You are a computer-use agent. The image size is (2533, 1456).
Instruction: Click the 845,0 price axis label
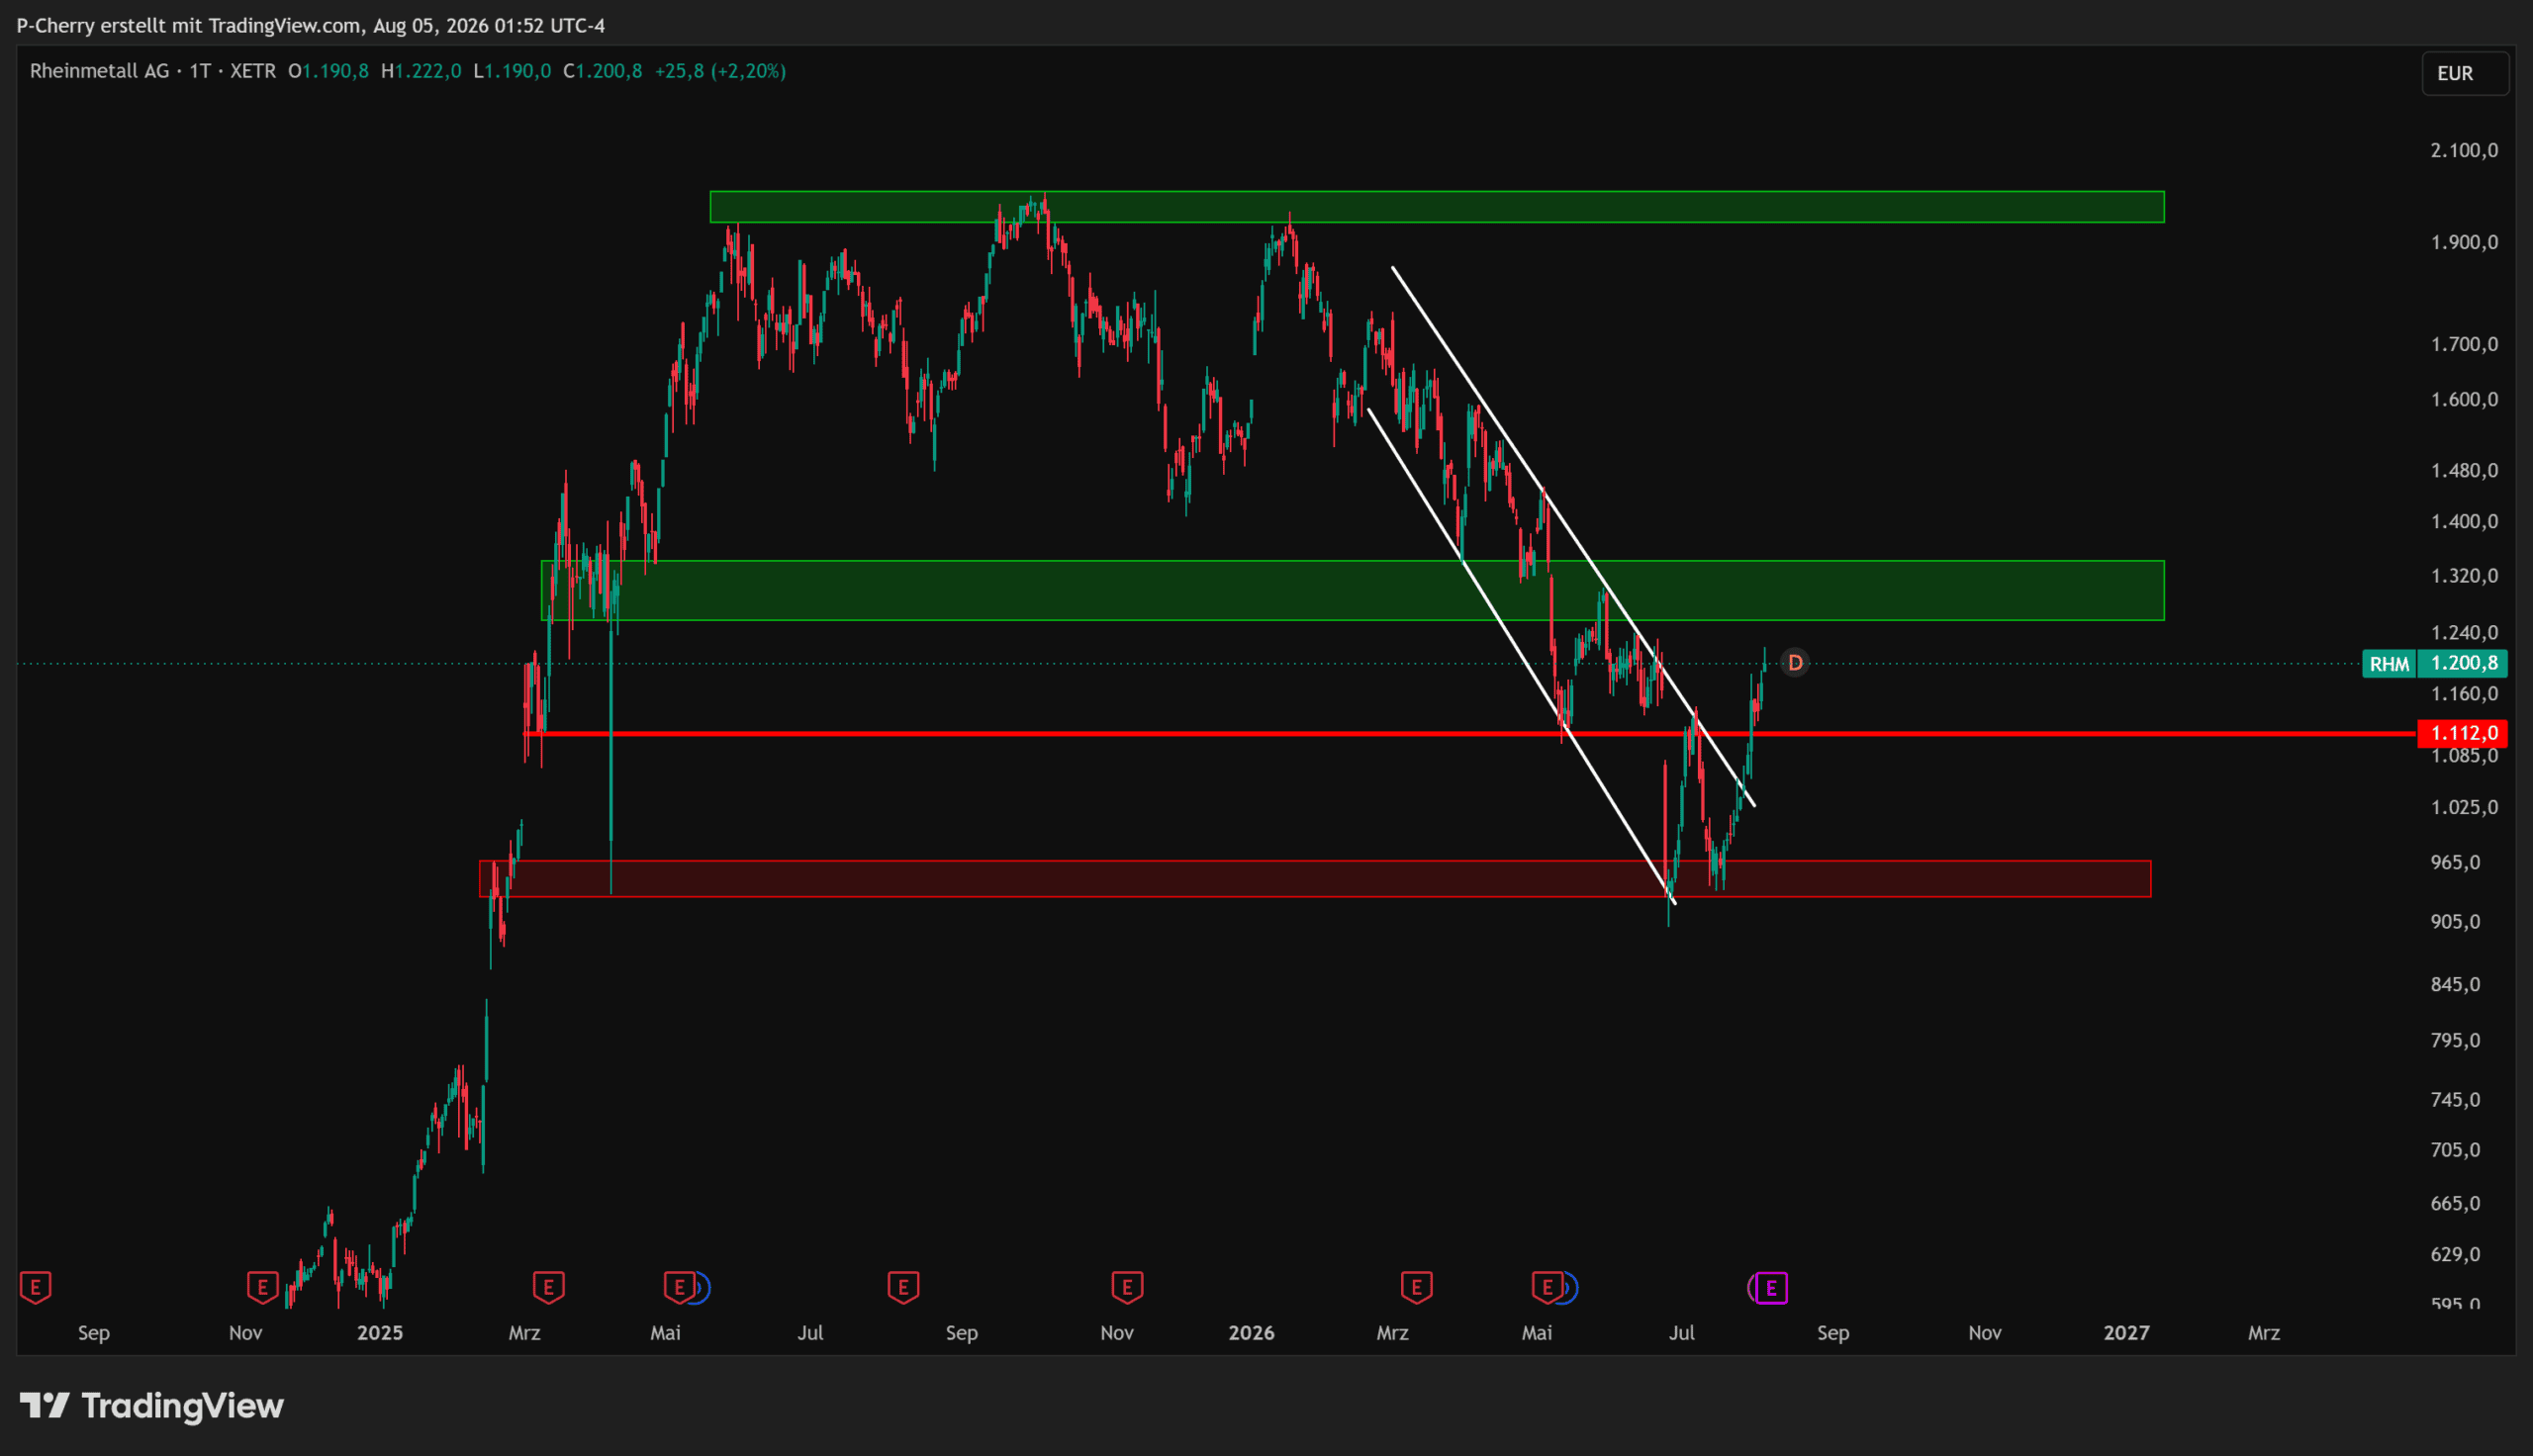tap(2456, 984)
